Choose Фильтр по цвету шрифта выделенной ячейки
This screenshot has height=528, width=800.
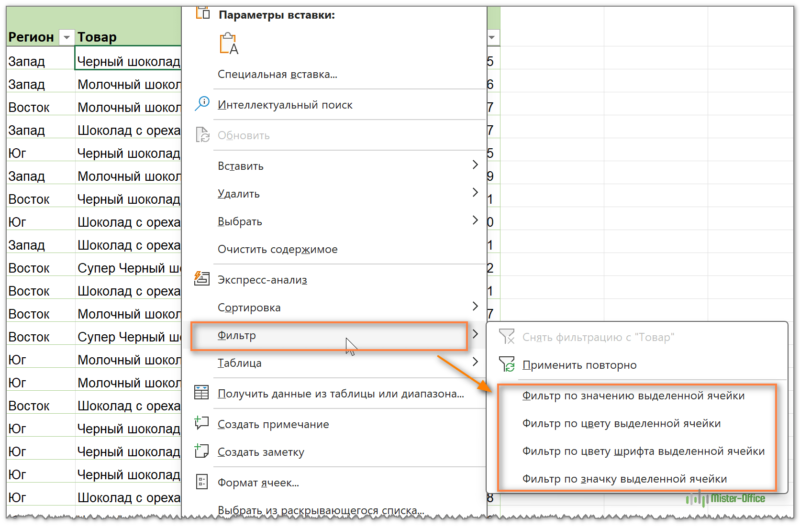pyautogui.click(x=643, y=451)
